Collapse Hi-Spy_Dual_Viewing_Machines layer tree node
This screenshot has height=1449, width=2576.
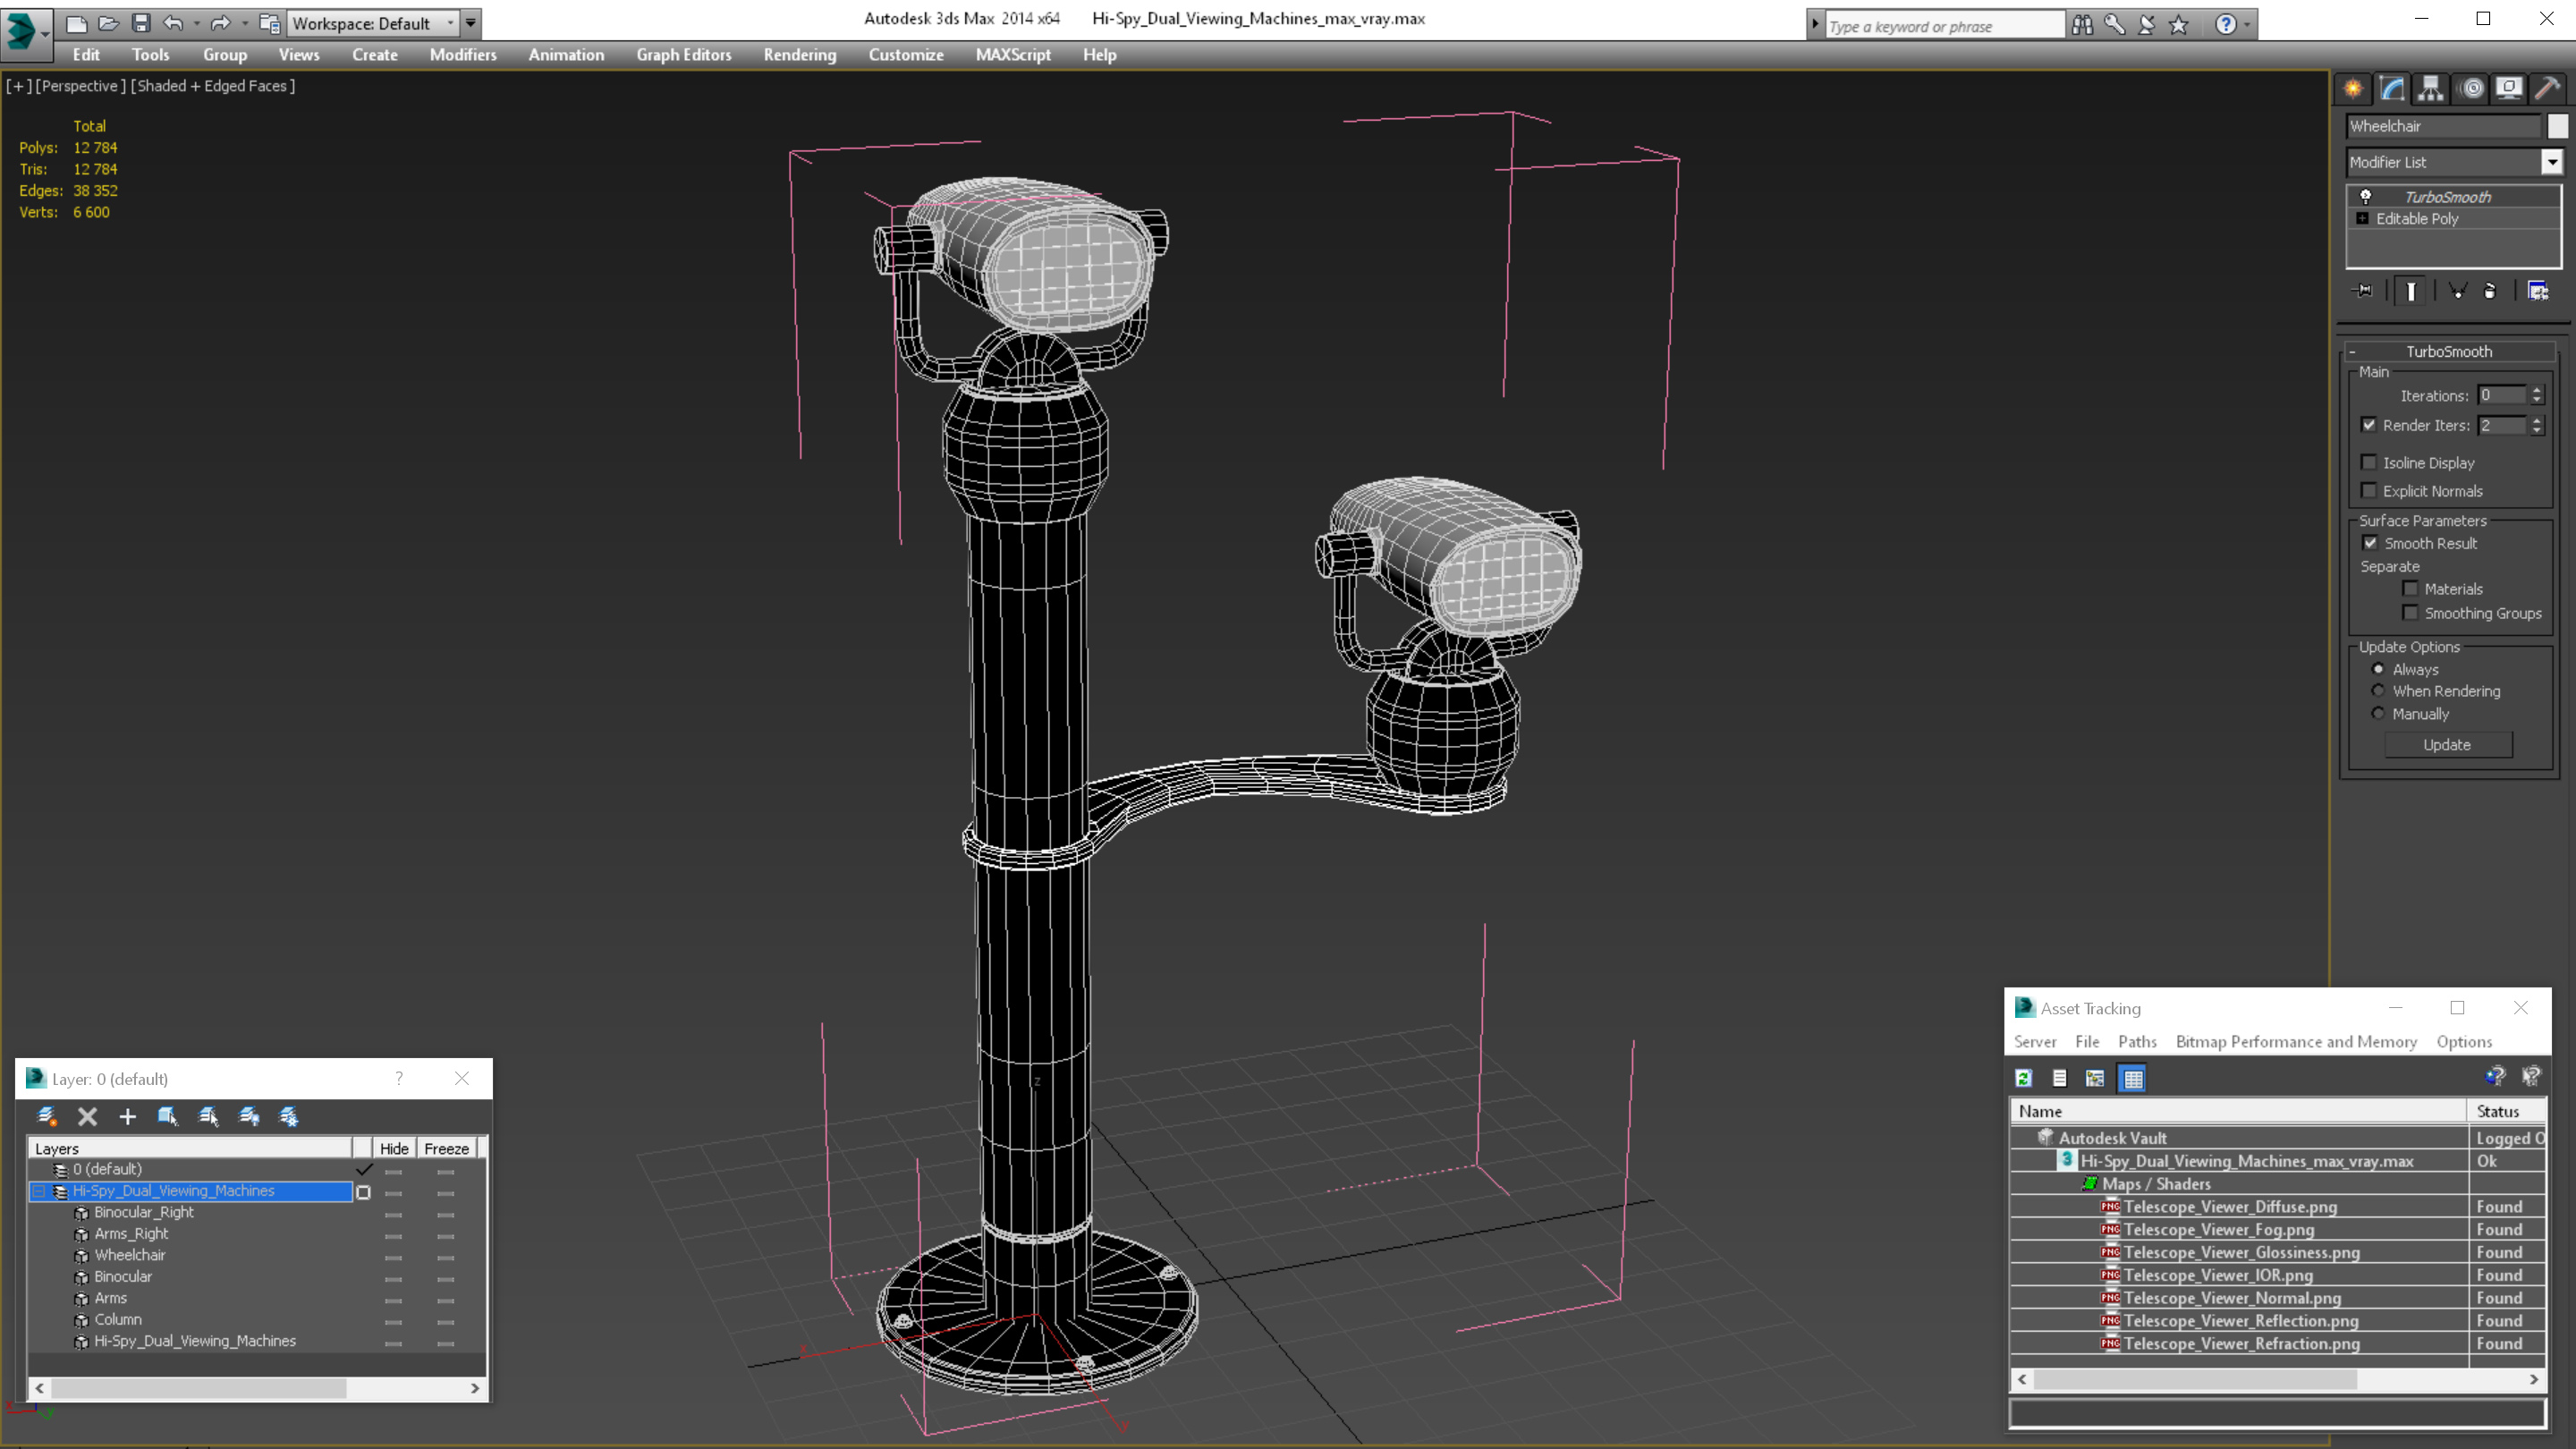pyautogui.click(x=39, y=1191)
